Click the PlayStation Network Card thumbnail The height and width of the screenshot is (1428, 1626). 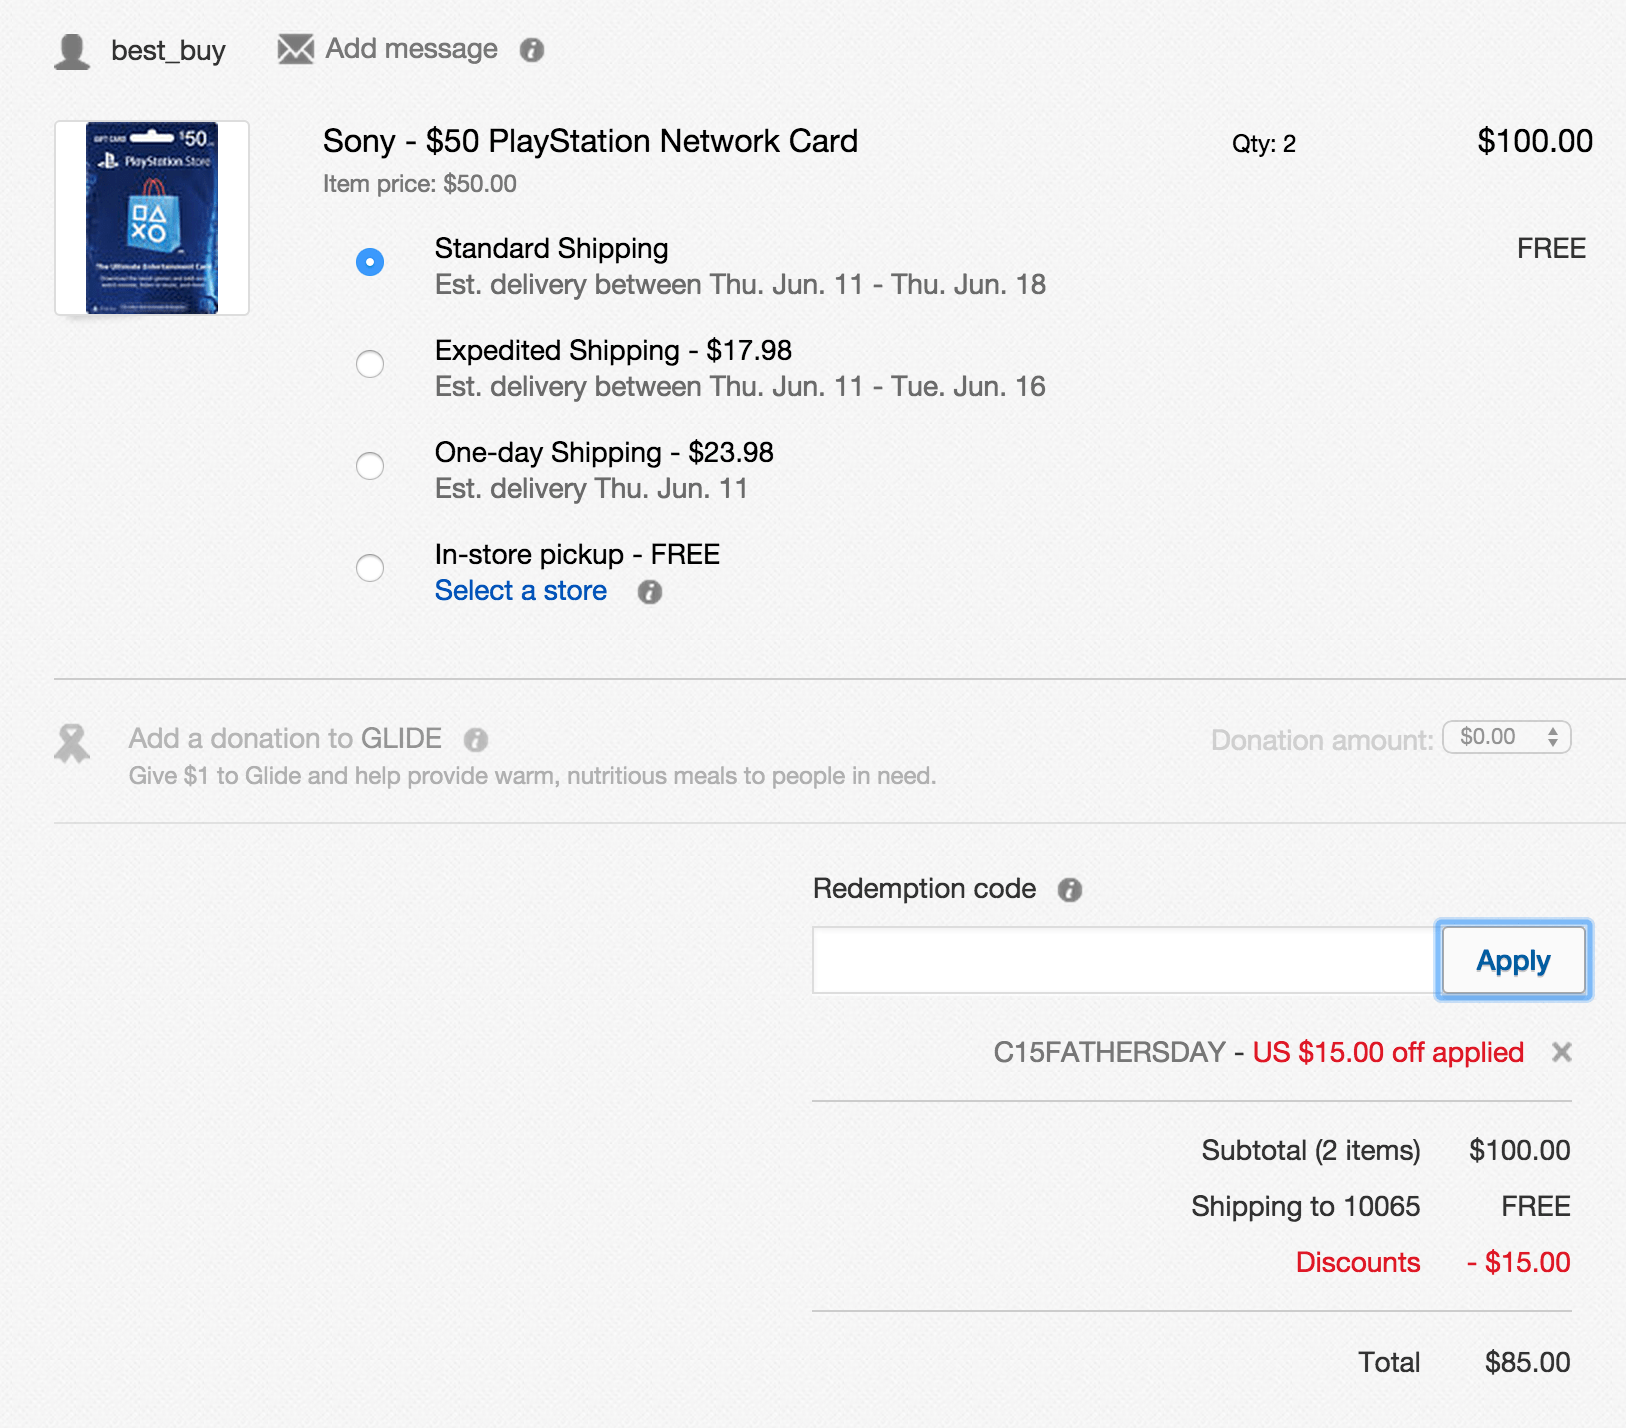click(x=152, y=218)
